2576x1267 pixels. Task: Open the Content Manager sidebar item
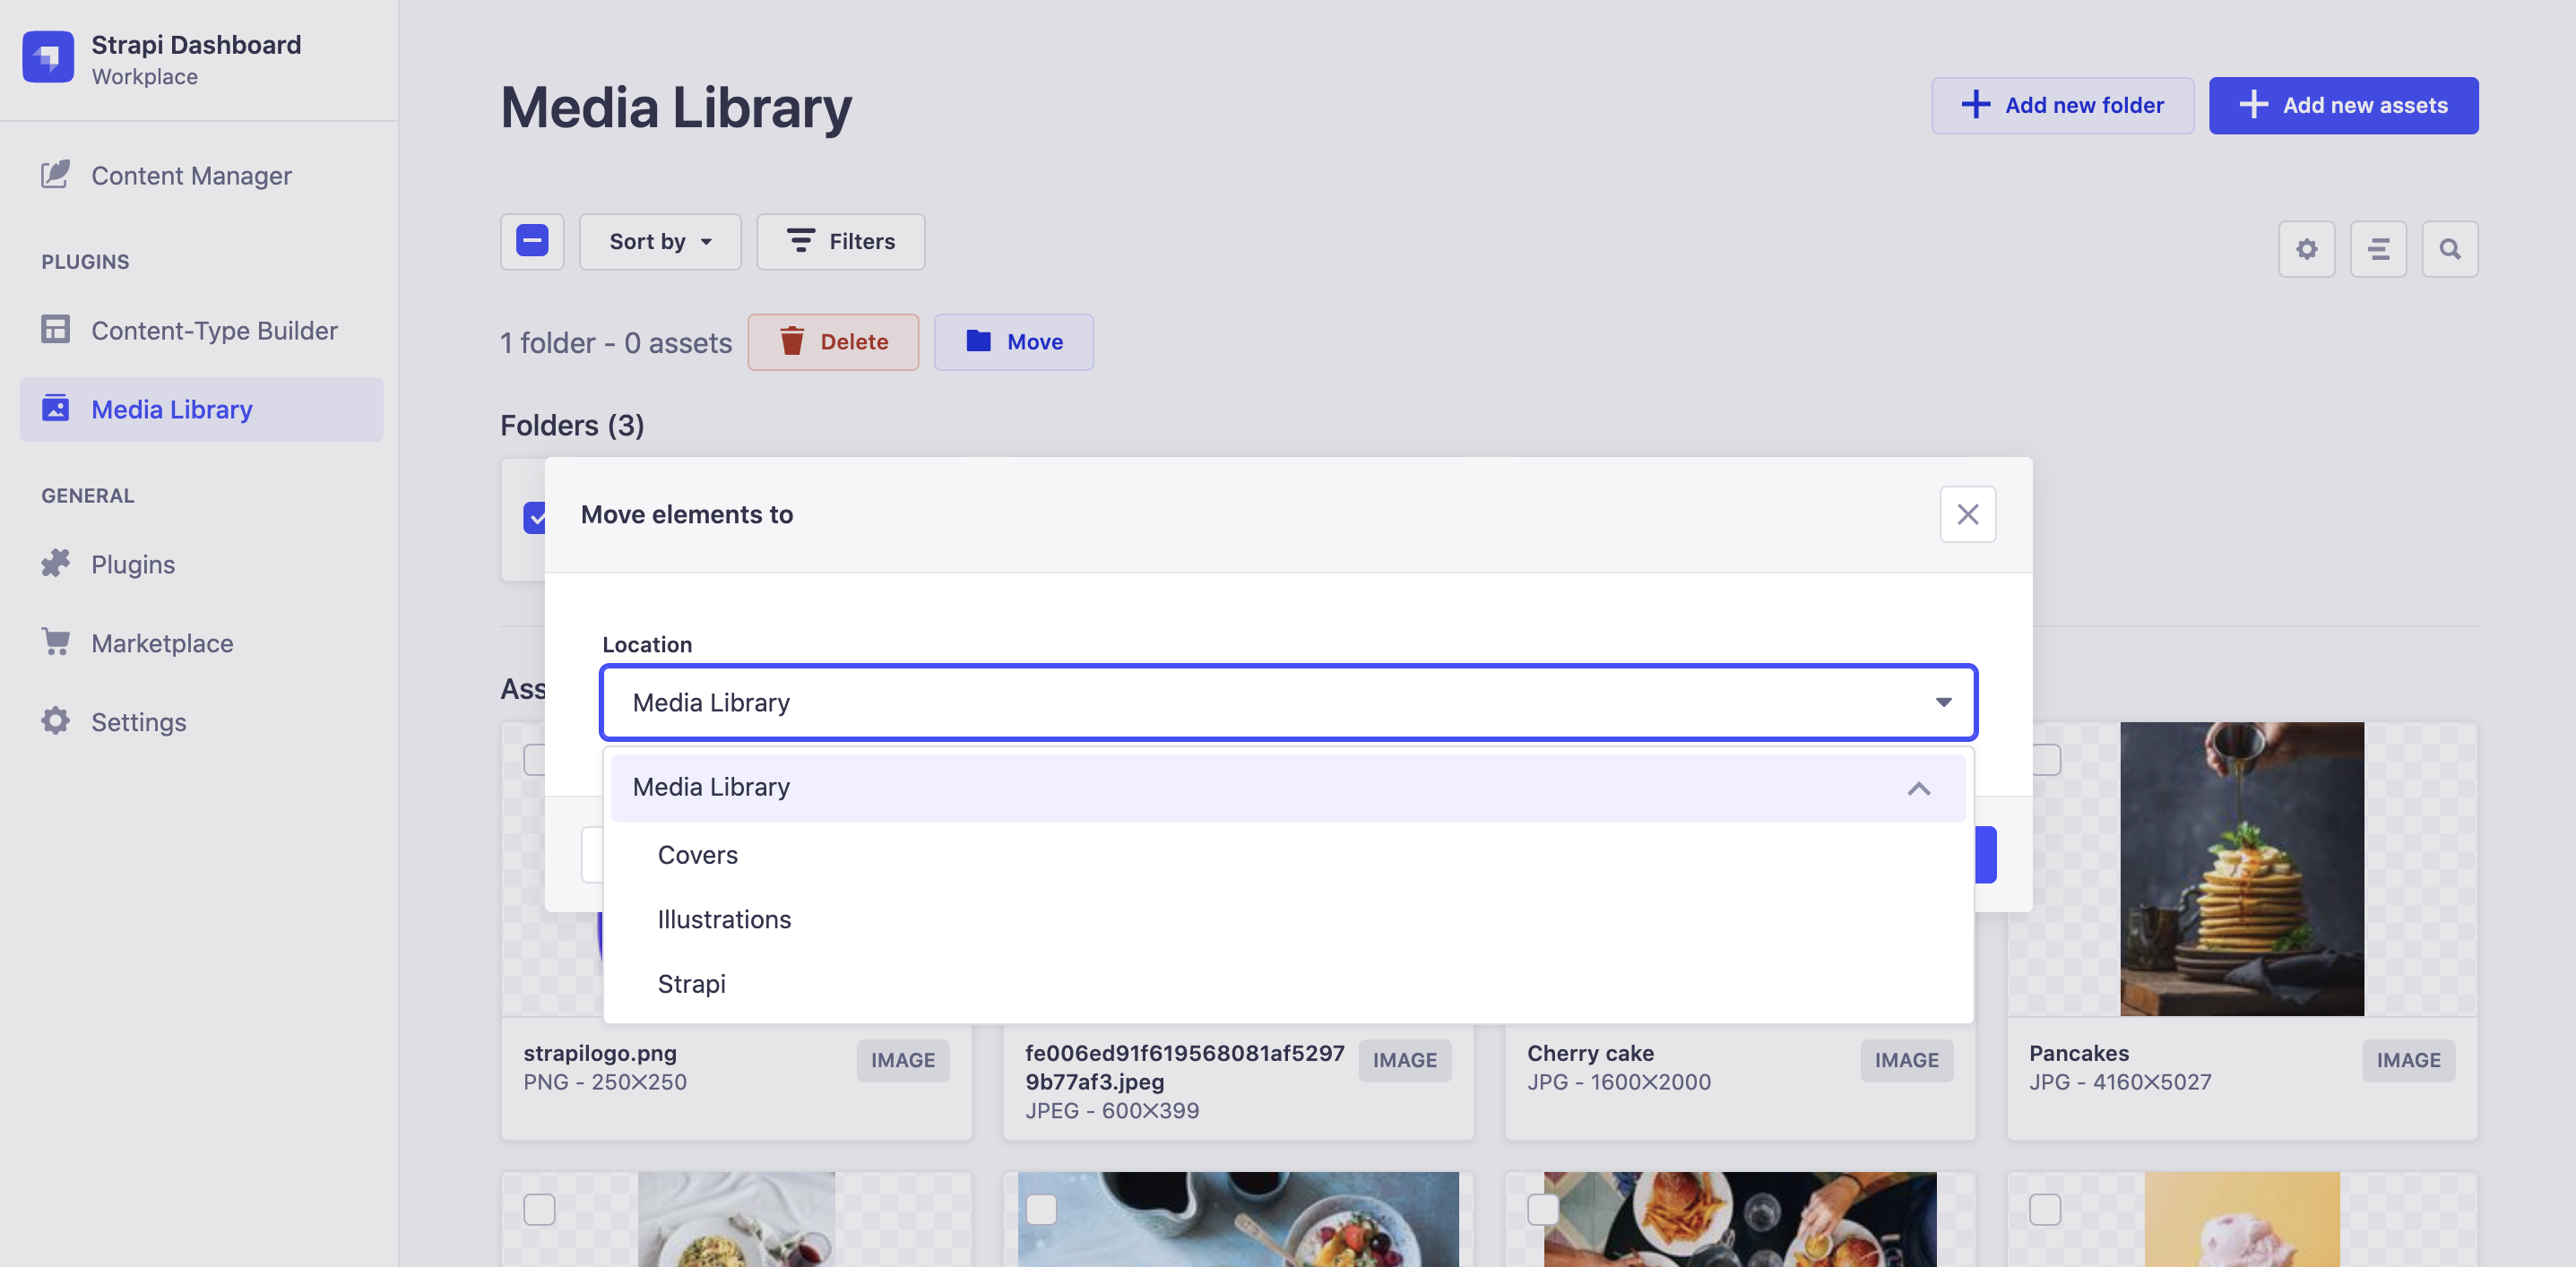coord(191,176)
